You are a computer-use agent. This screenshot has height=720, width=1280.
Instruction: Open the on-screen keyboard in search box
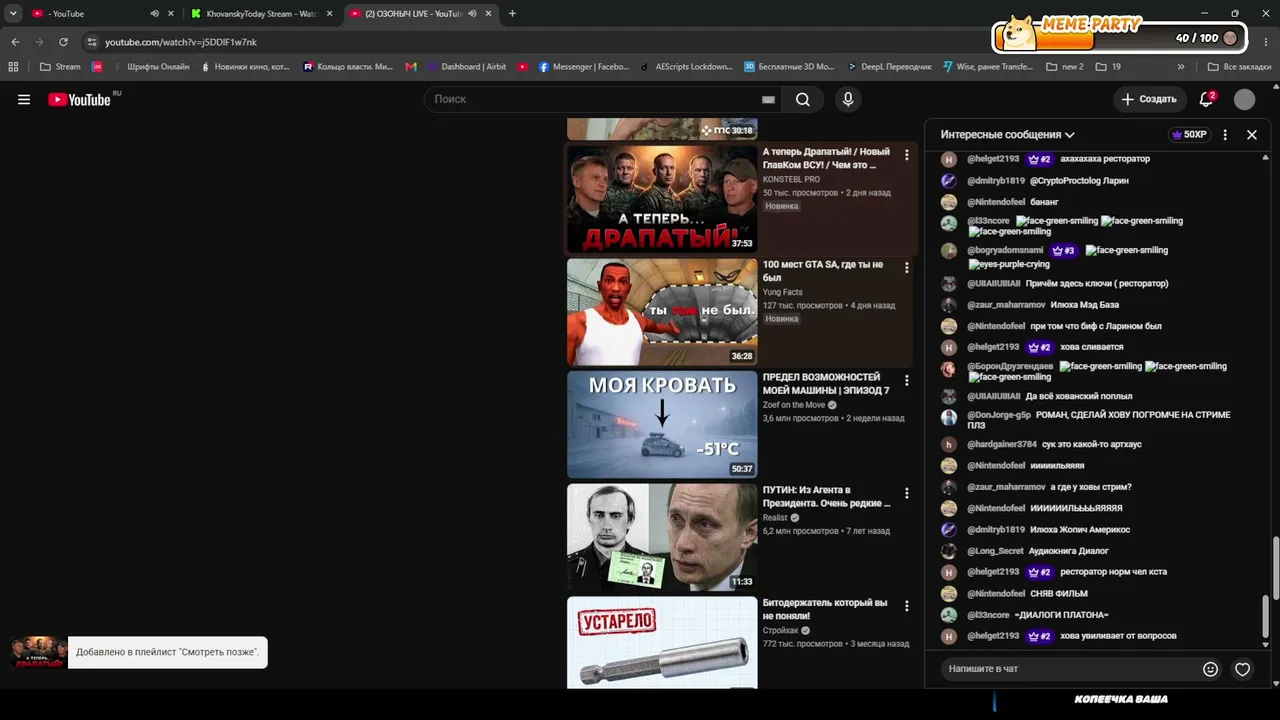[768, 99]
